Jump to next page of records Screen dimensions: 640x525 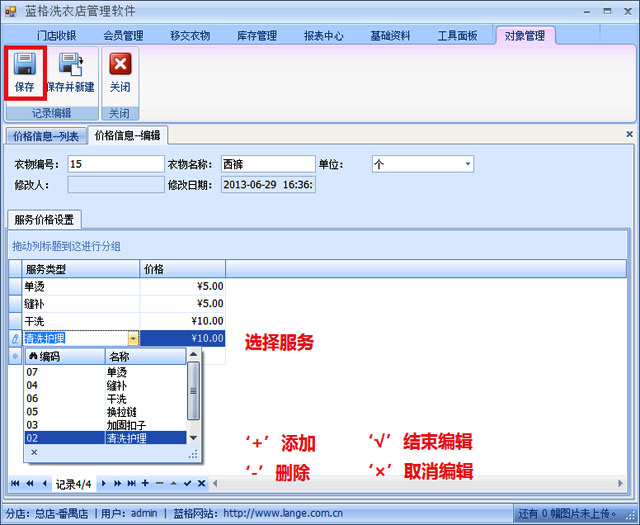pos(118,483)
